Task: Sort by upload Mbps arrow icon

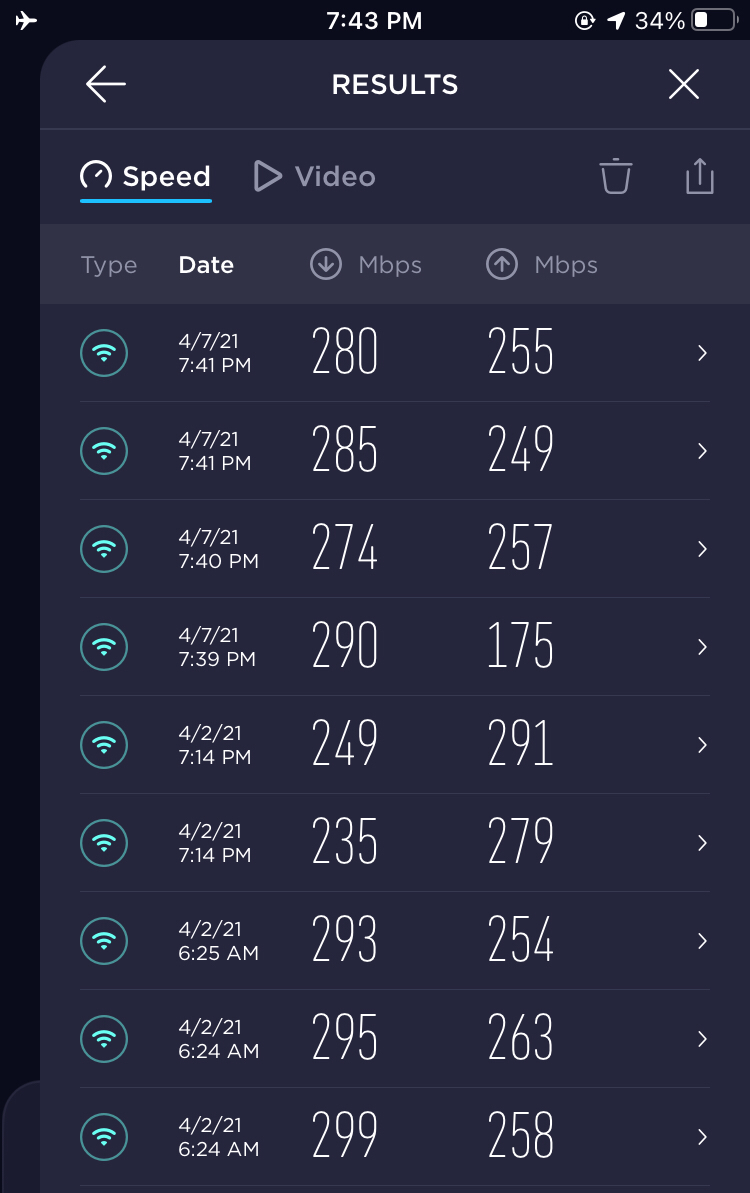Action: [502, 265]
